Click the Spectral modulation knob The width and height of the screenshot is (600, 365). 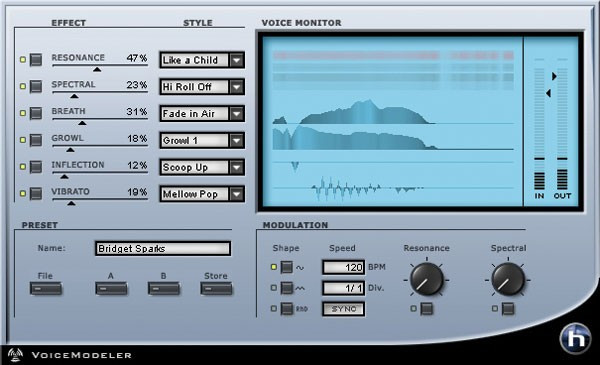[508, 279]
